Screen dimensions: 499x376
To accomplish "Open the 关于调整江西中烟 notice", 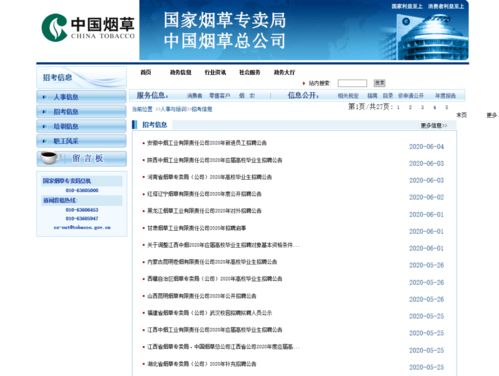I will point(223,245).
